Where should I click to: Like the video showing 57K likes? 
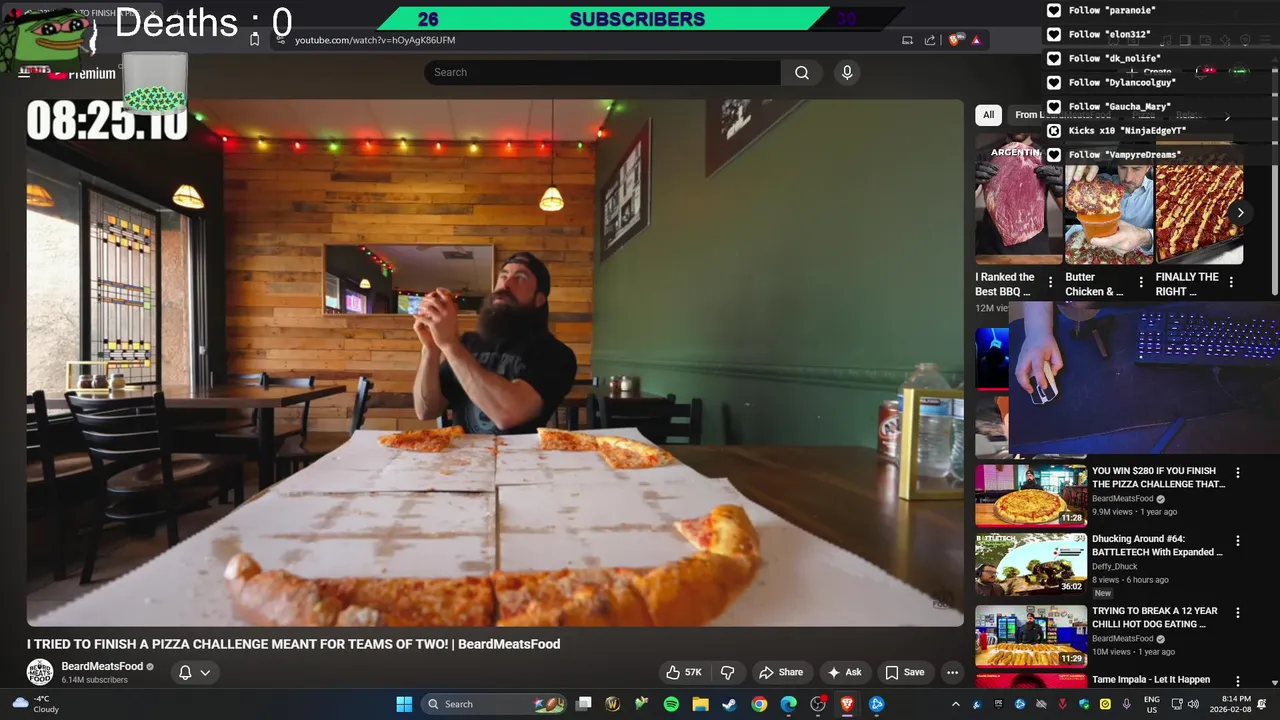[685, 672]
